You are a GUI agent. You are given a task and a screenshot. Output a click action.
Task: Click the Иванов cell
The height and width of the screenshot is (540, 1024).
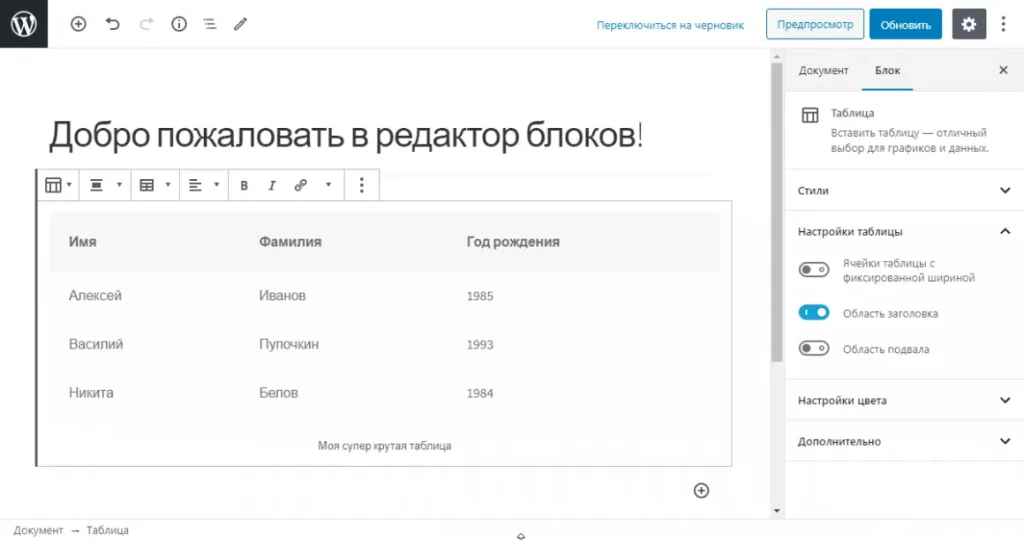coord(282,295)
